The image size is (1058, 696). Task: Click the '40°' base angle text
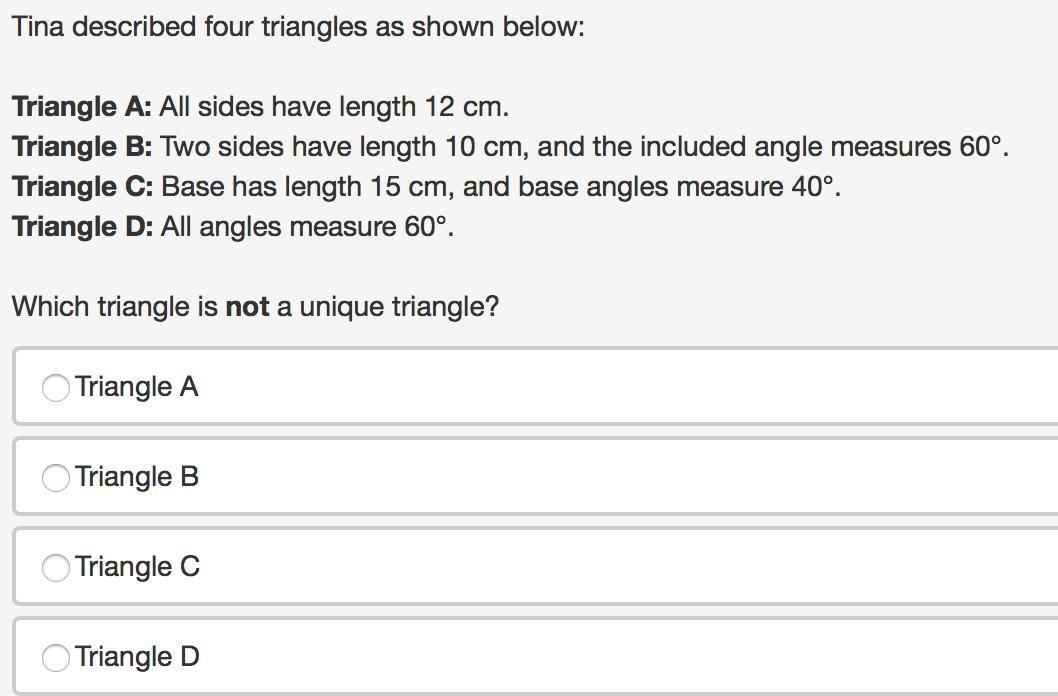(x=814, y=187)
